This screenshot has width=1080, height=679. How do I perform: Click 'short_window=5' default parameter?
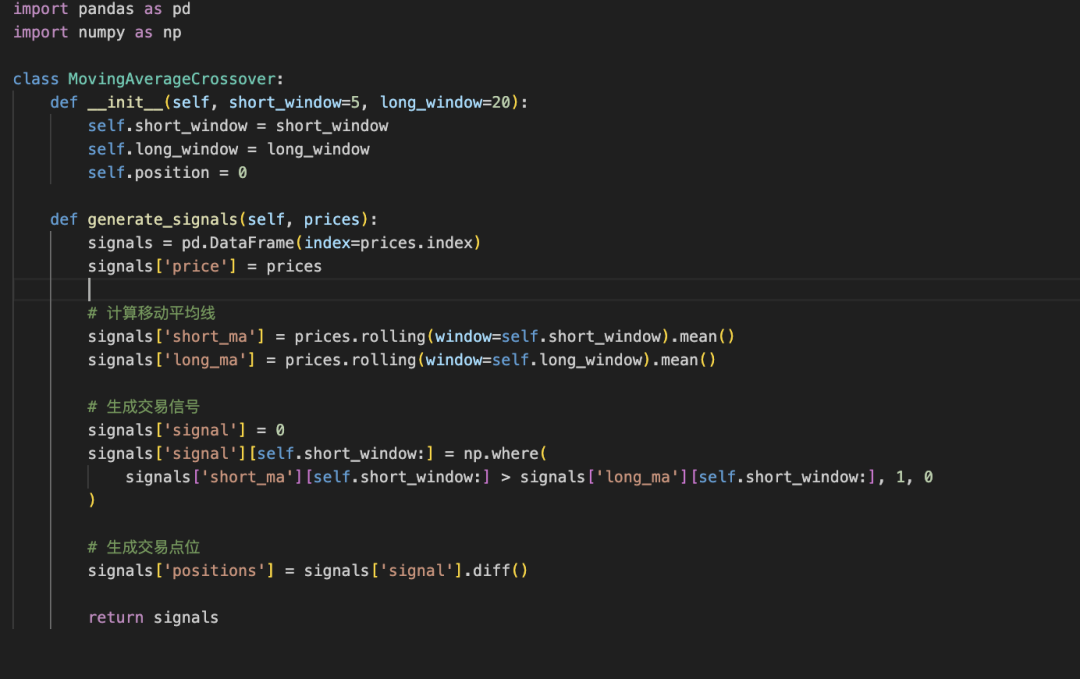coord(294,103)
